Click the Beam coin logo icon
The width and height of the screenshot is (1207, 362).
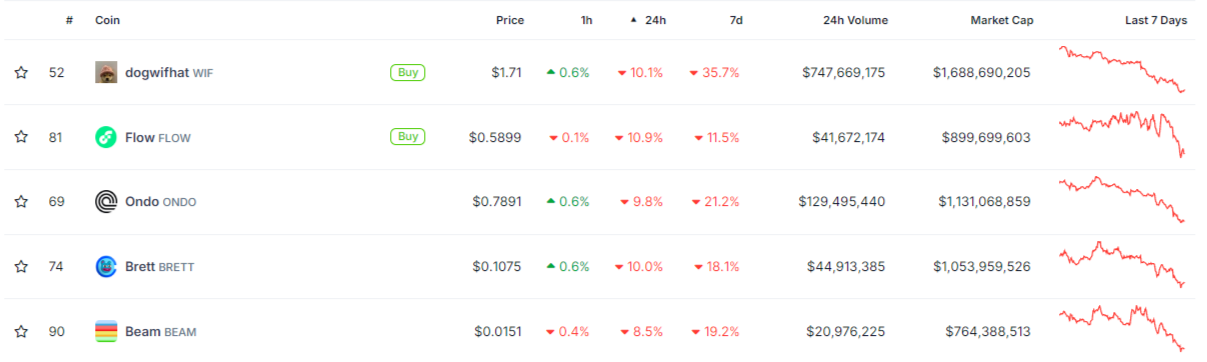pos(106,331)
